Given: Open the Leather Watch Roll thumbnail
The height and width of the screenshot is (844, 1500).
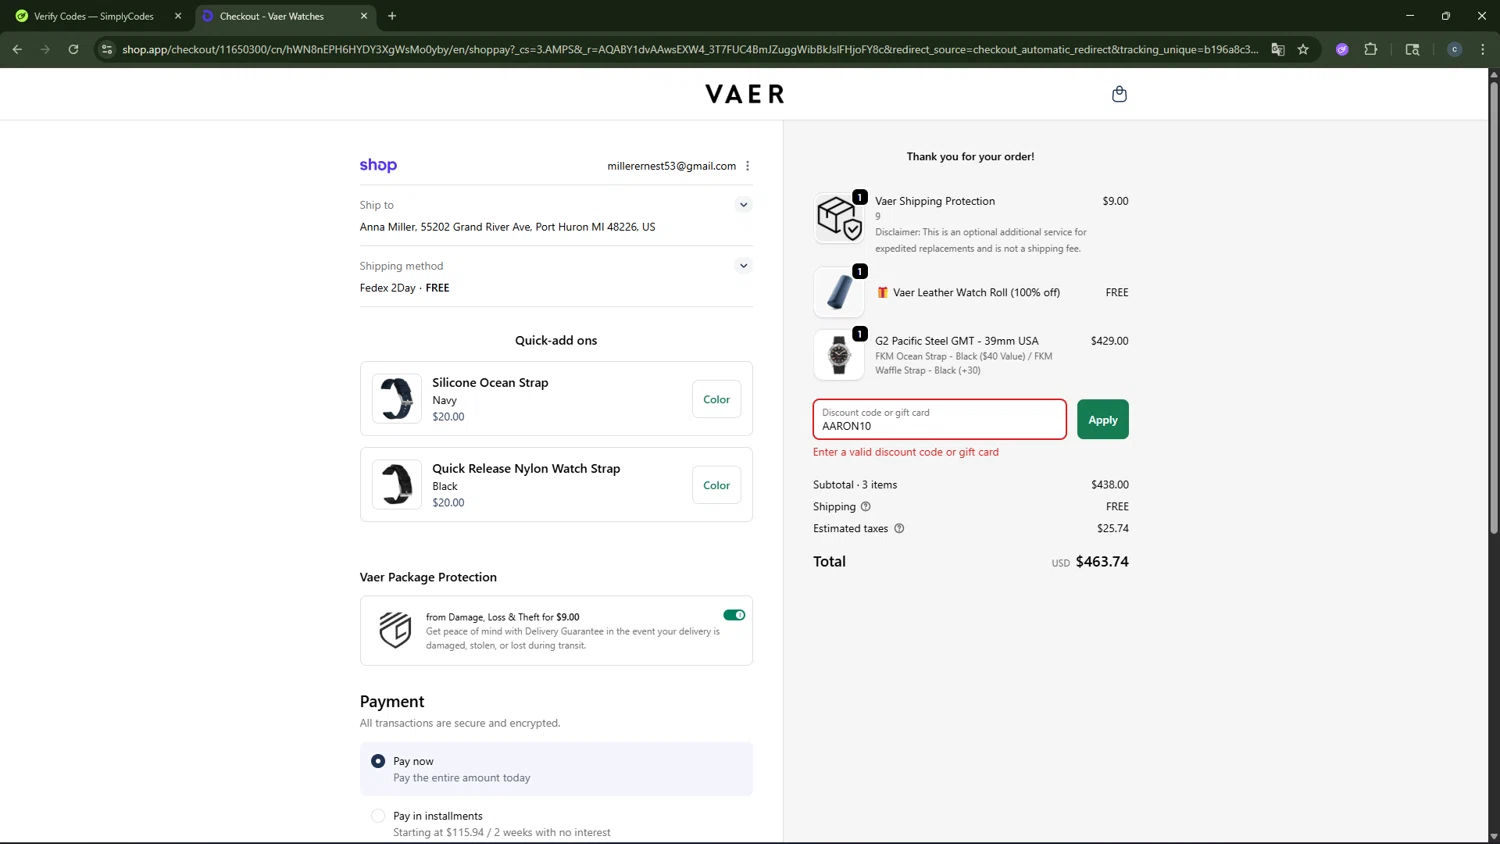Looking at the screenshot, I should (x=838, y=292).
